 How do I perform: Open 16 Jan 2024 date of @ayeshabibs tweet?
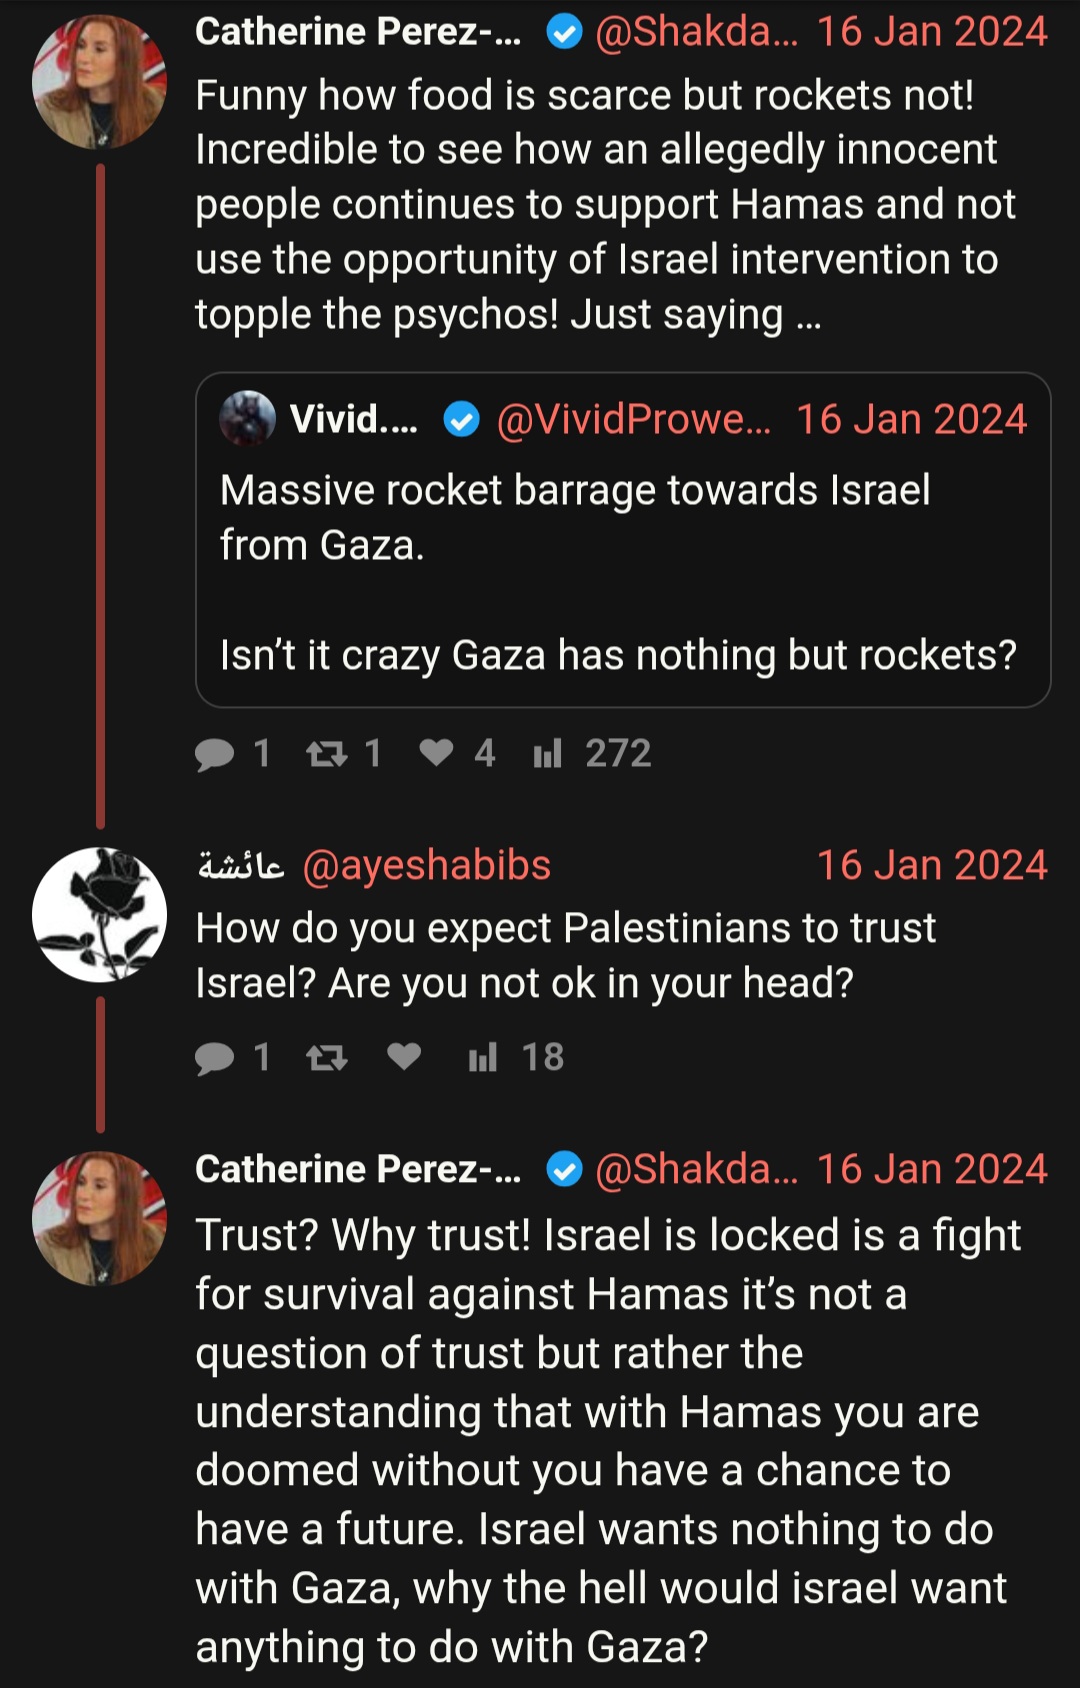coord(932,865)
